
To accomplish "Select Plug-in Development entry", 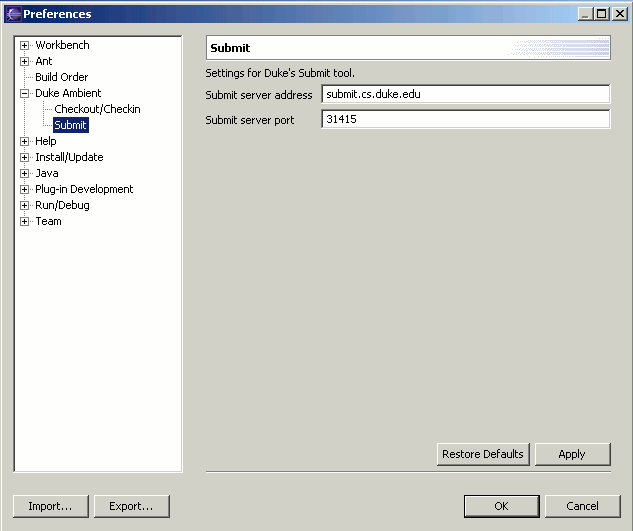I will pos(84,189).
